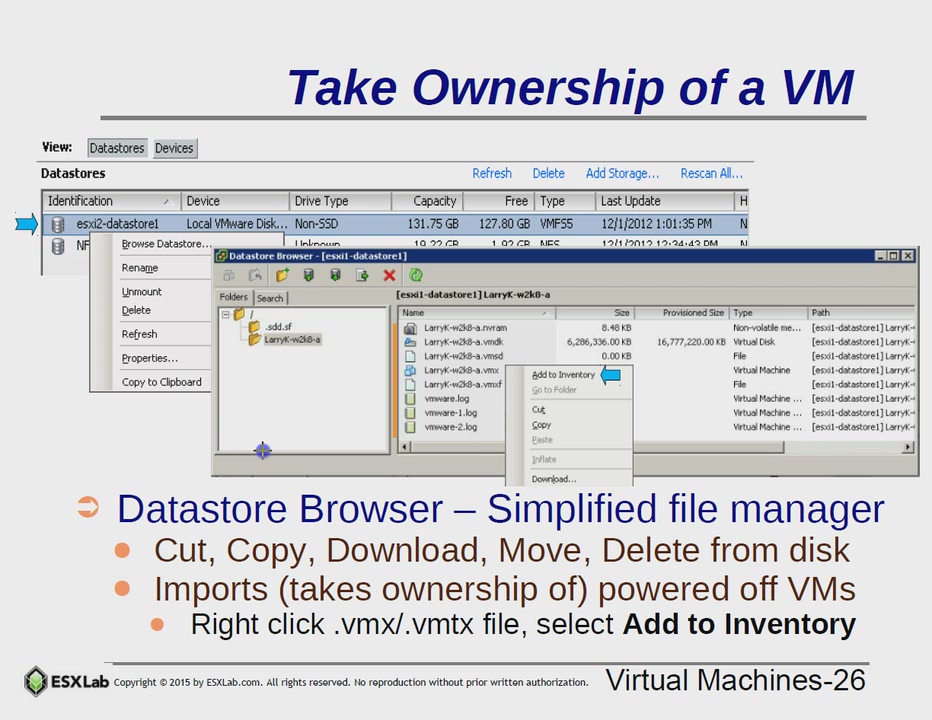This screenshot has height=720, width=932.
Task: Click the document with green arrow toolbar icon
Action: pyautogui.click(x=362, y=275)
